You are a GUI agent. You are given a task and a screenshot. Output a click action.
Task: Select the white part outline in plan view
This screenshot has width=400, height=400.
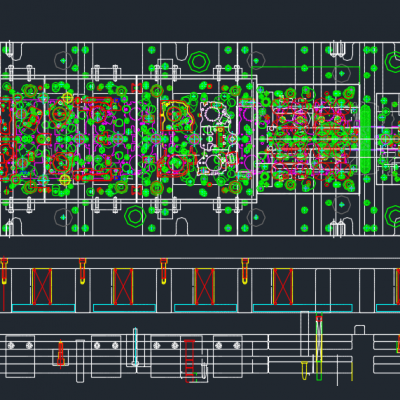point(216,139)
